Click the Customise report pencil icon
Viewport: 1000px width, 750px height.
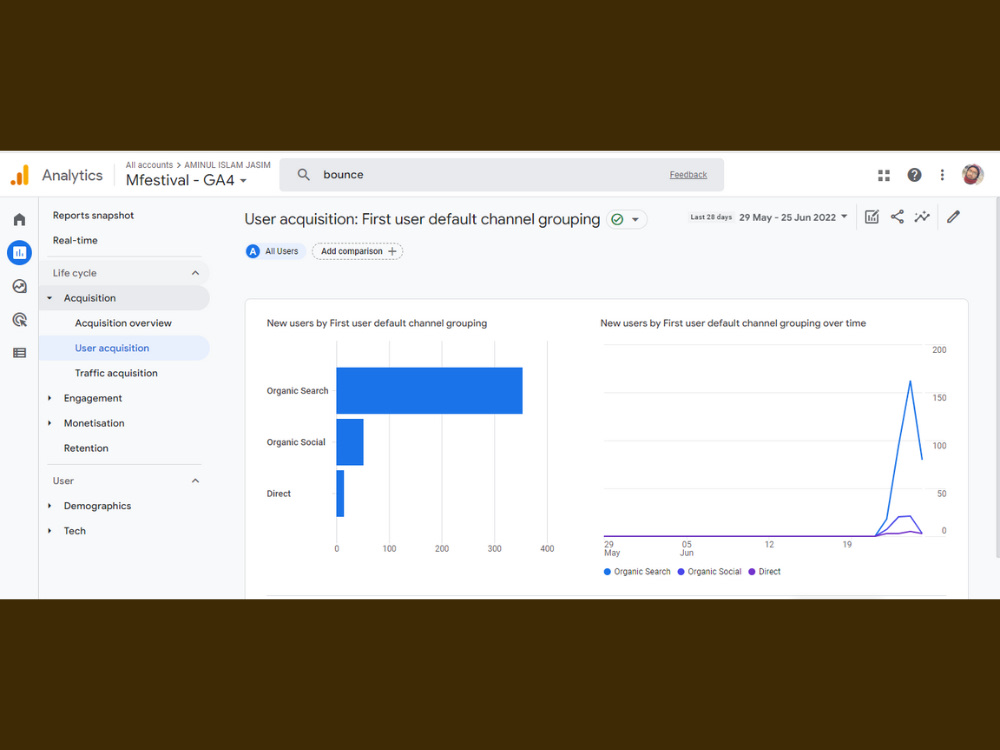click(x=953, y=217)
